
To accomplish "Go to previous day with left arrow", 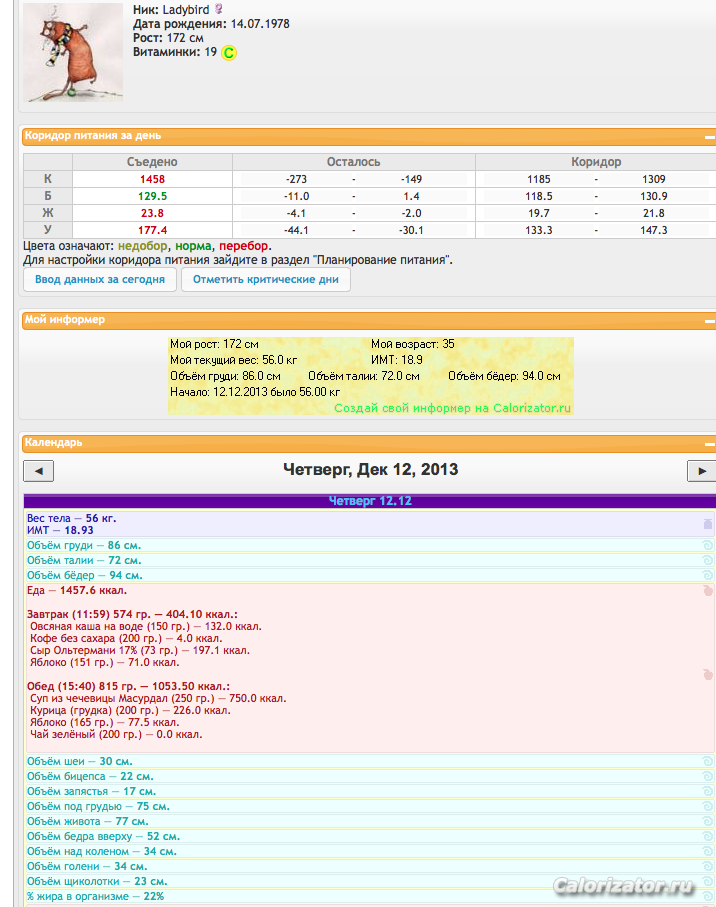I will point(38,471).
